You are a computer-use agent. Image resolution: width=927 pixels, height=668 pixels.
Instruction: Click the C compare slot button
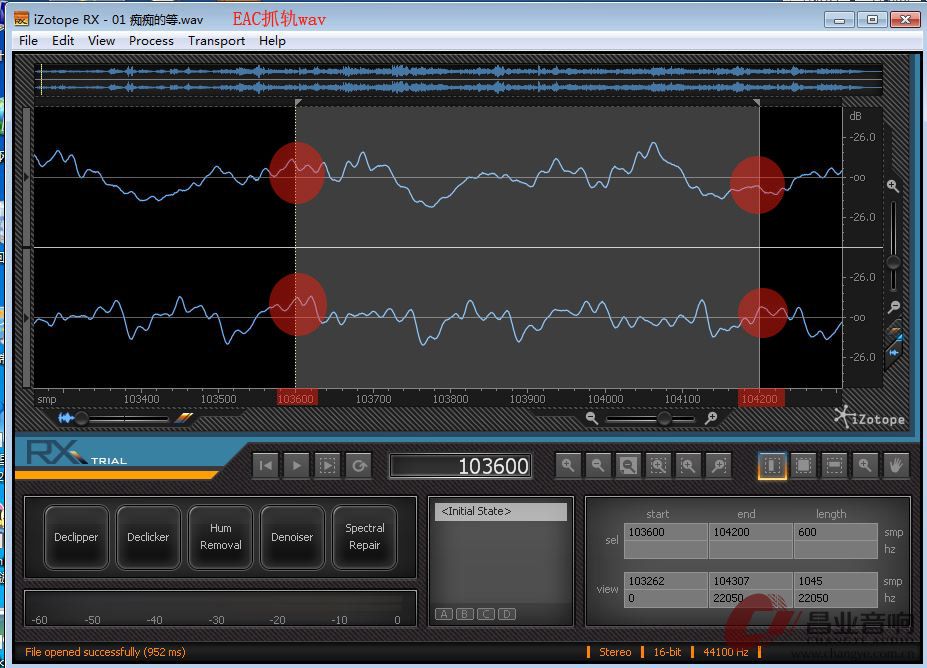coord(486,614)
